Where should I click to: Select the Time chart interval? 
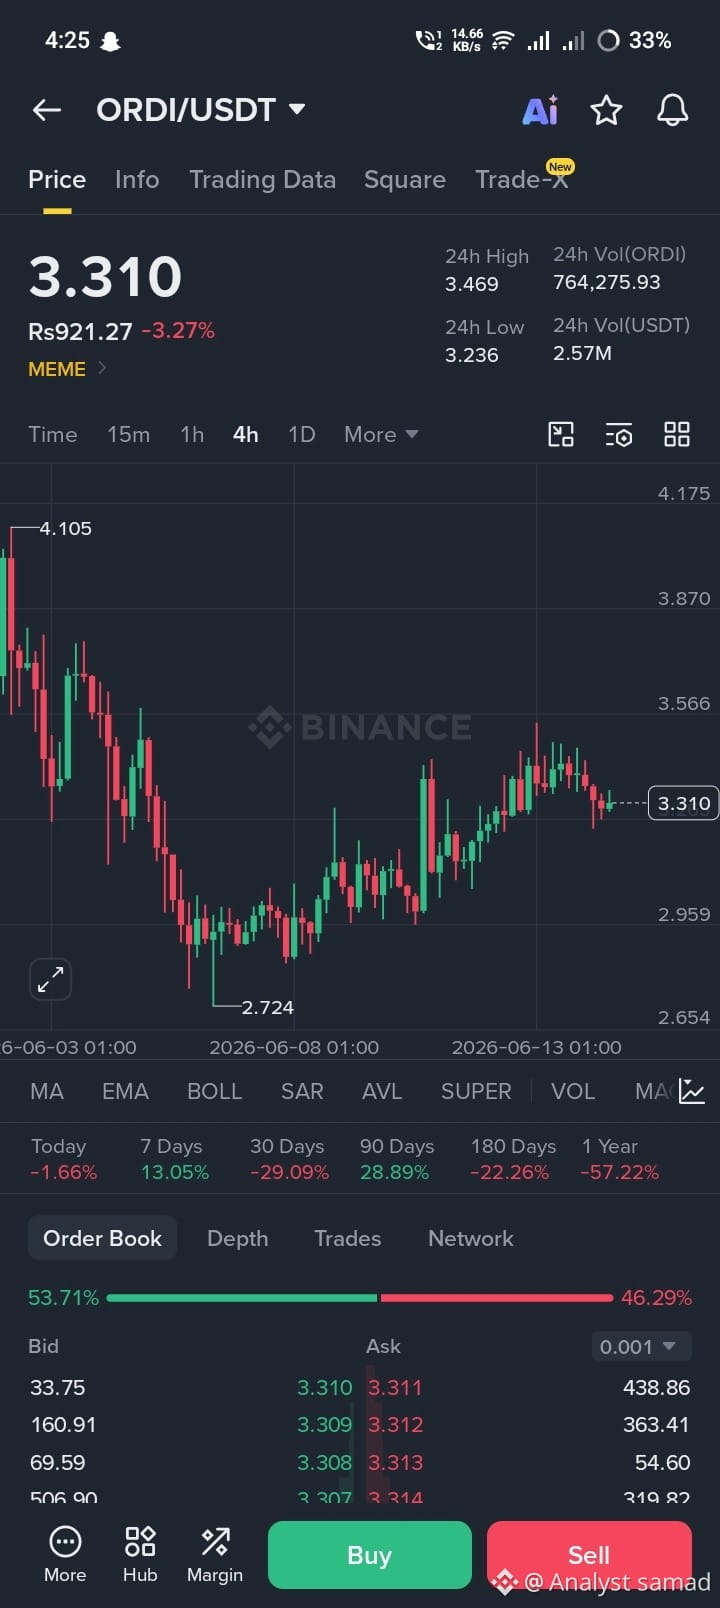(53, 434)
